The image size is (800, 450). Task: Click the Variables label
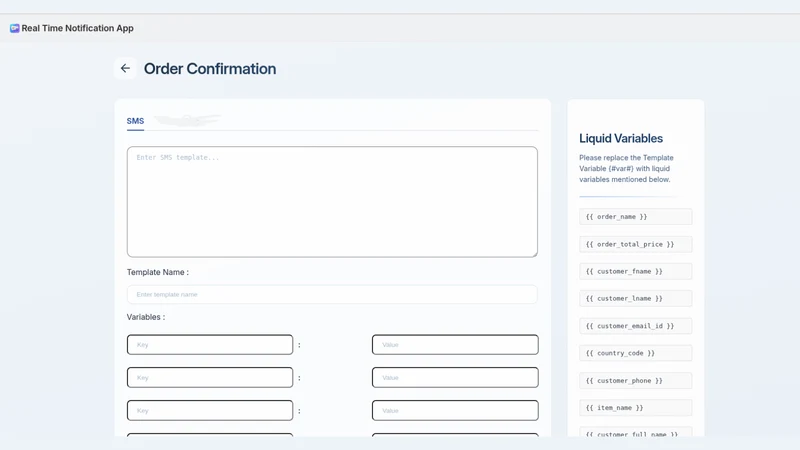(x=146, y=317)
